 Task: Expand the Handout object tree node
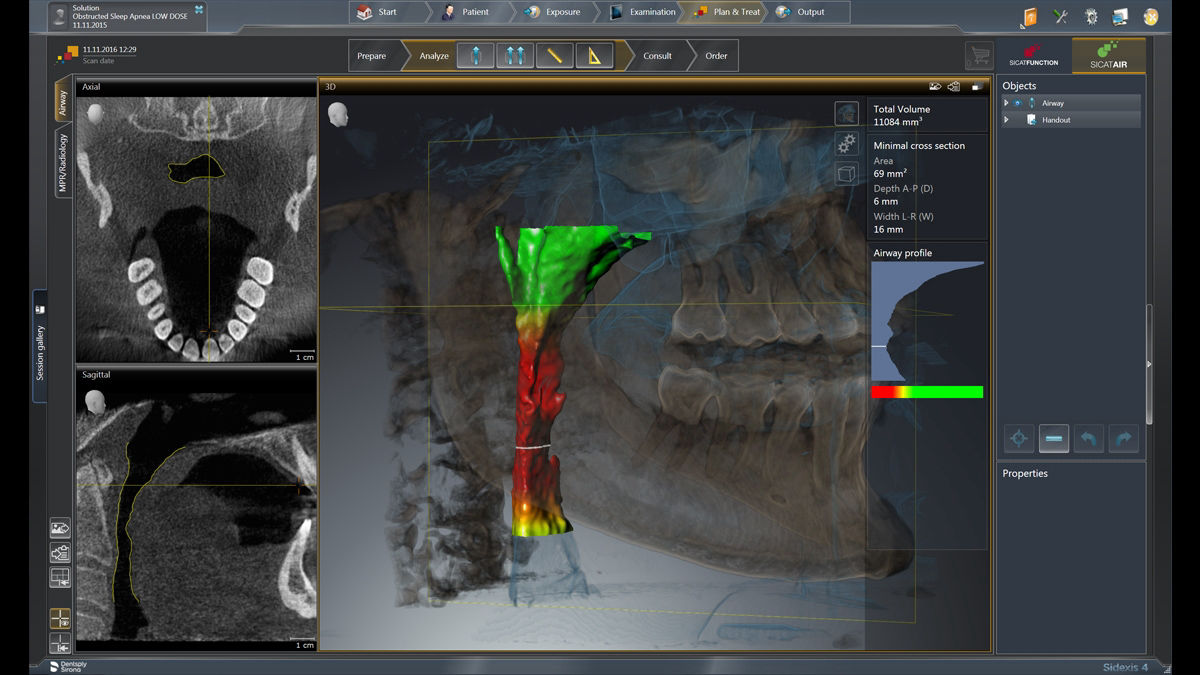tap(1007, 120)
